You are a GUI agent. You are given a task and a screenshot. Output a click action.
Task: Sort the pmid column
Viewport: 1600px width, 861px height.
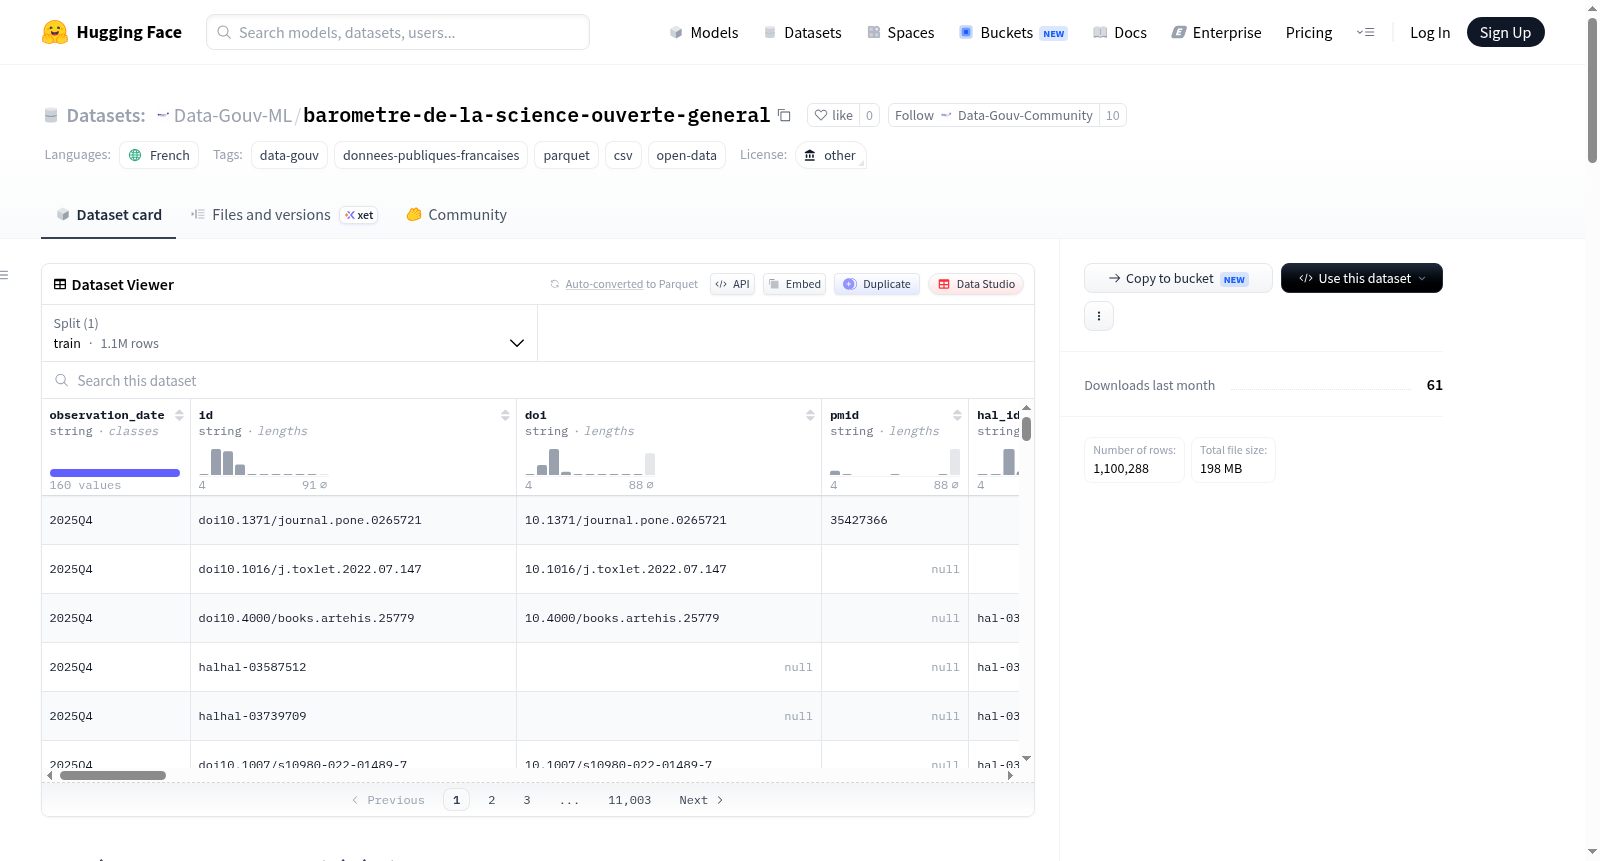pyautogui.click(x=957, y=415)
